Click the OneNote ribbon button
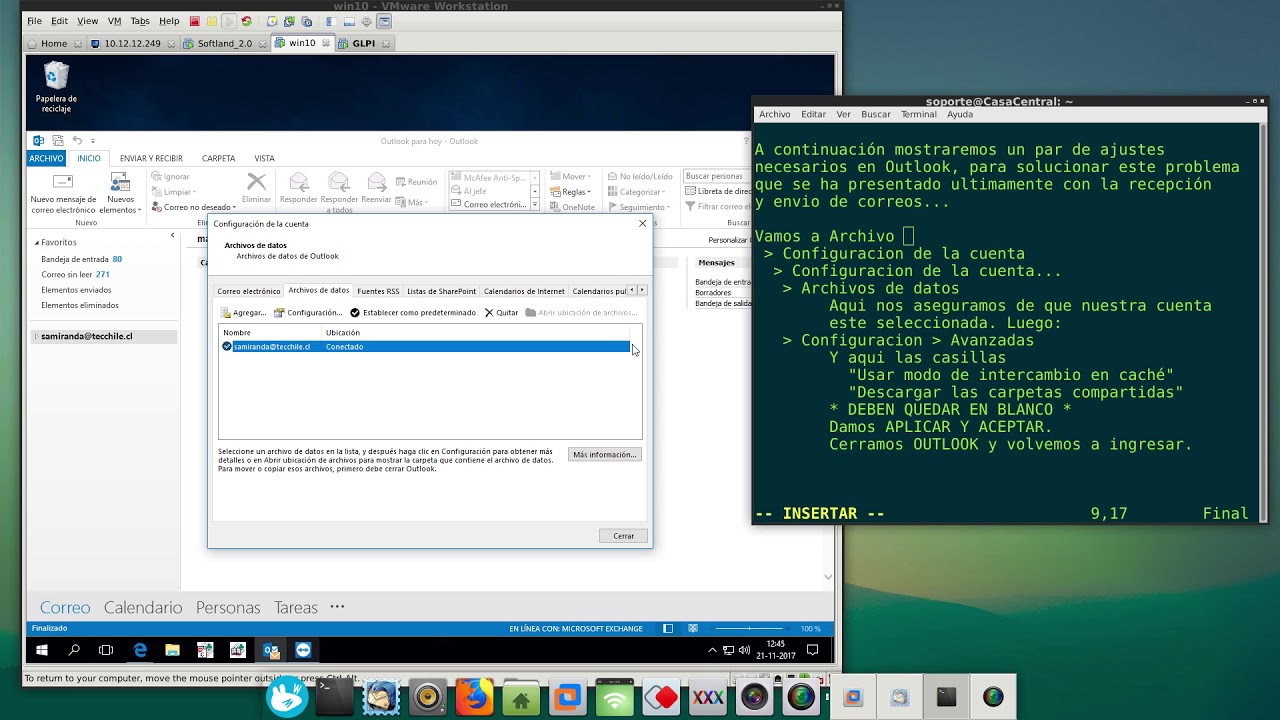The image size is (1280, 720). tap(571, 207)
